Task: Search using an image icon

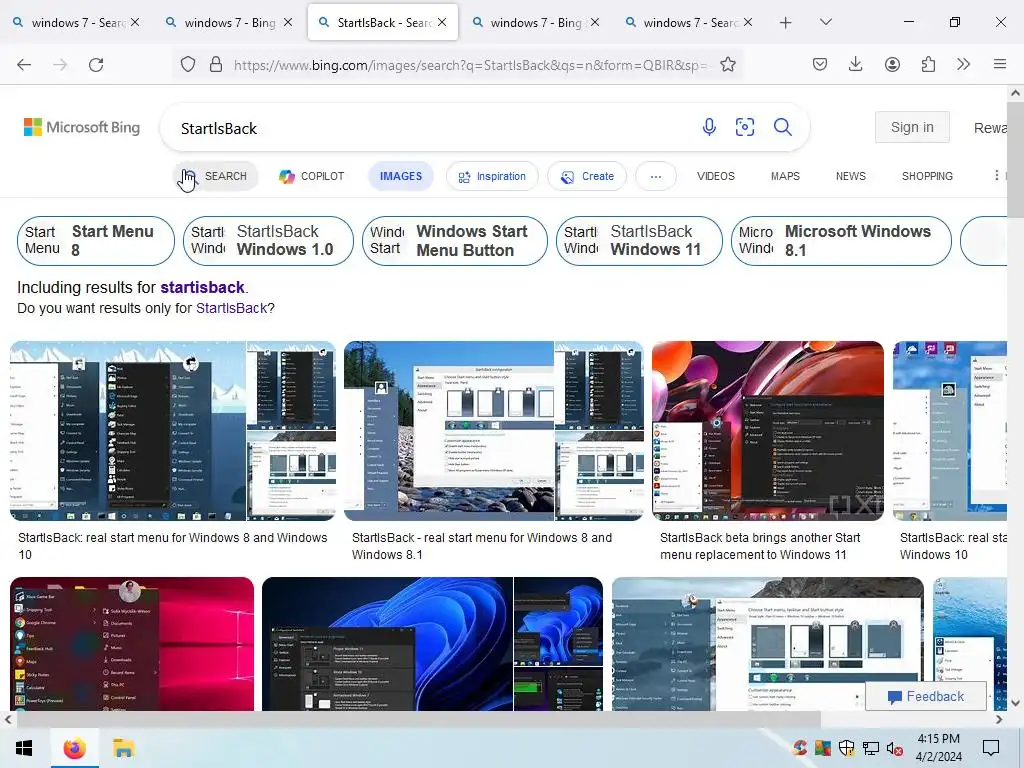Action: point(745,127)
